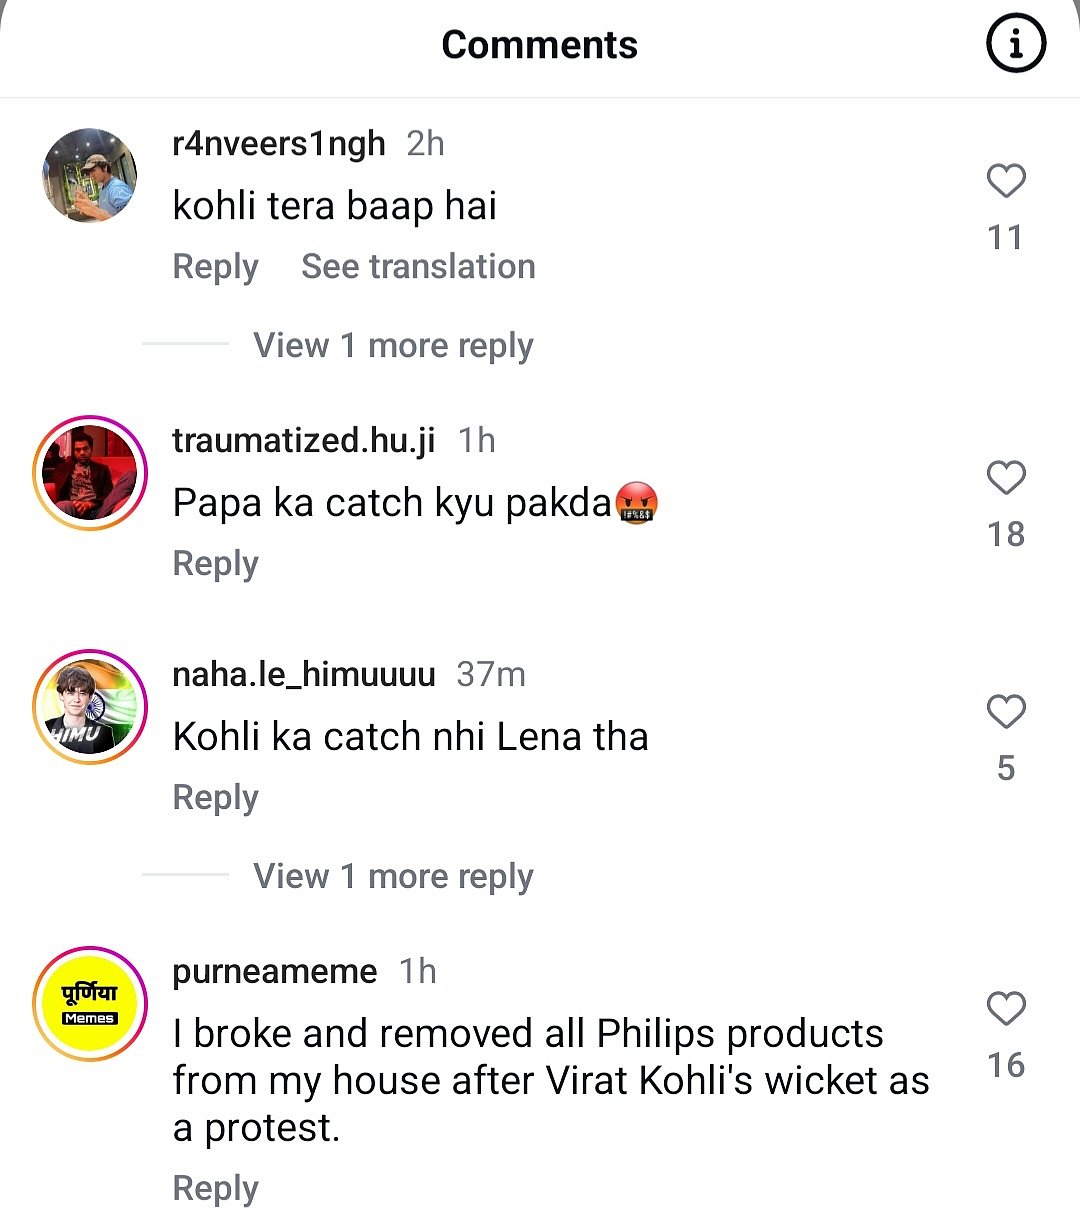Viewport: 1080px width, 1232px height.
Task: Open the purneameme username link
Action: coord(274,972)
